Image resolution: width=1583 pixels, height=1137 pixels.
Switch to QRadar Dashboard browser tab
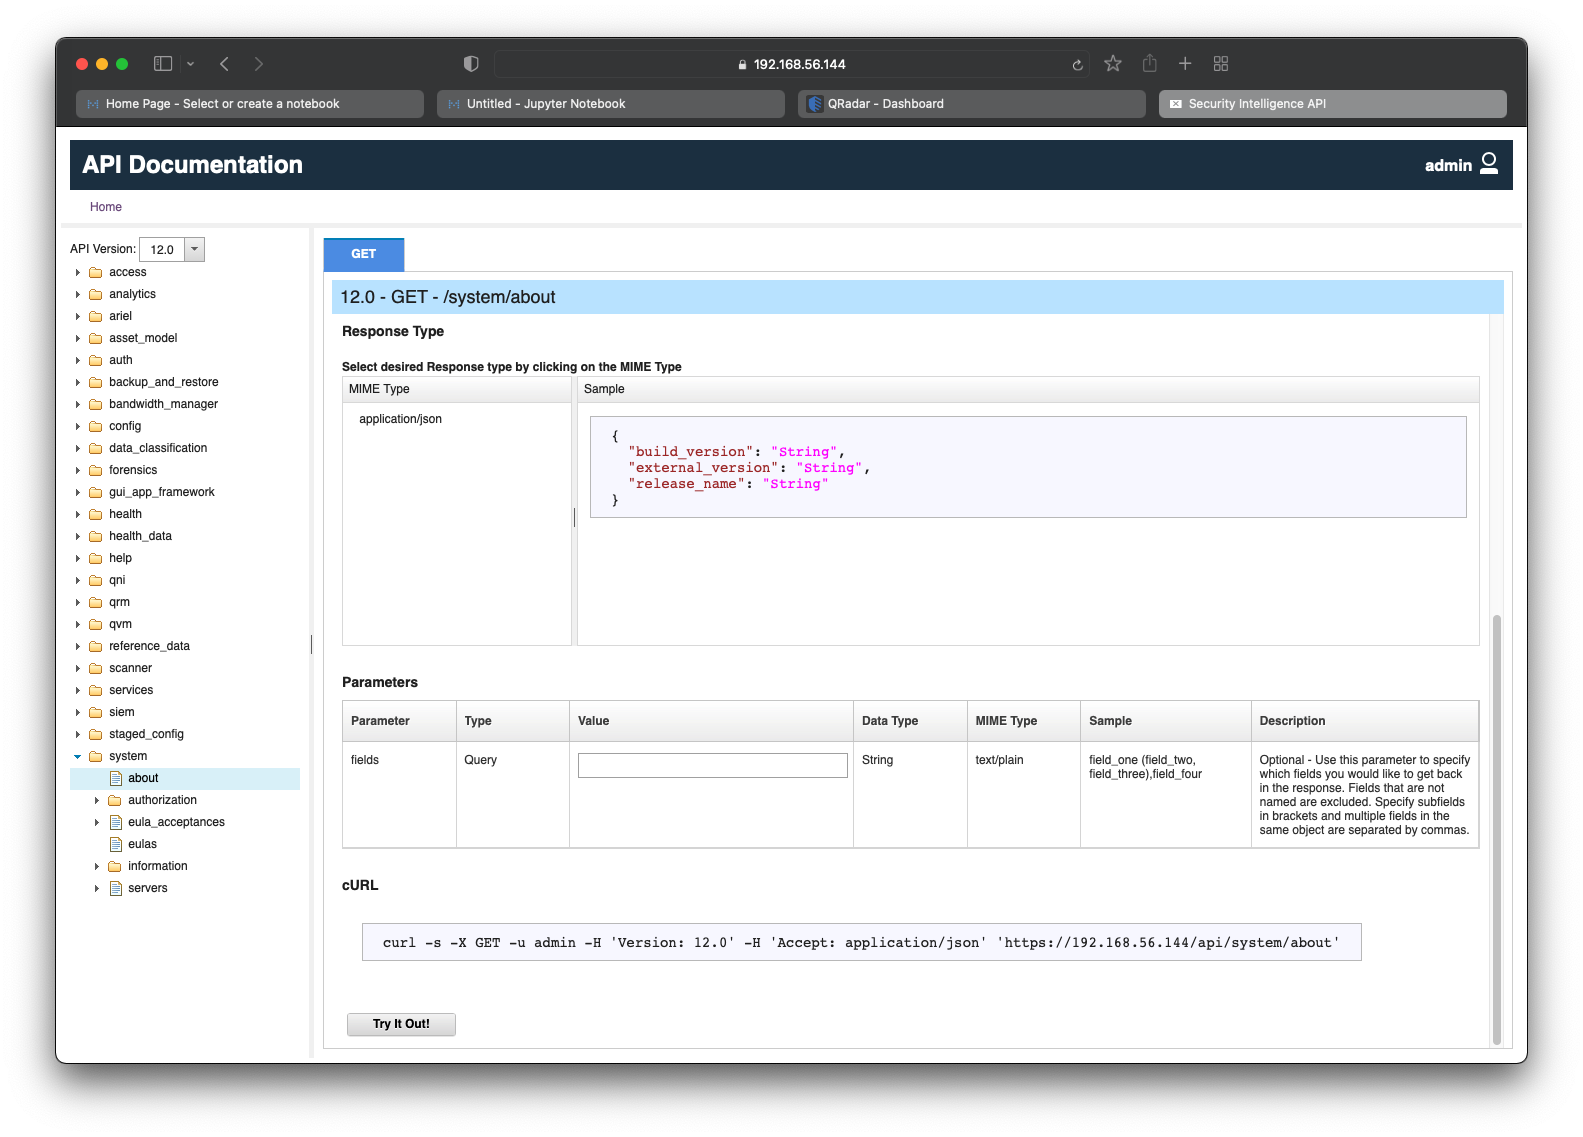(x=972, y=104)
